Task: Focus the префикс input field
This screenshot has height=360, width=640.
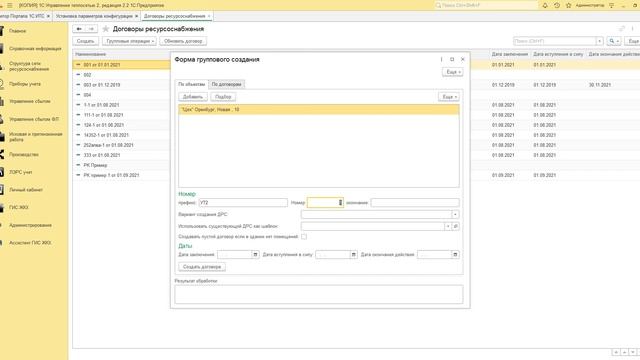Action: [243, 202]
